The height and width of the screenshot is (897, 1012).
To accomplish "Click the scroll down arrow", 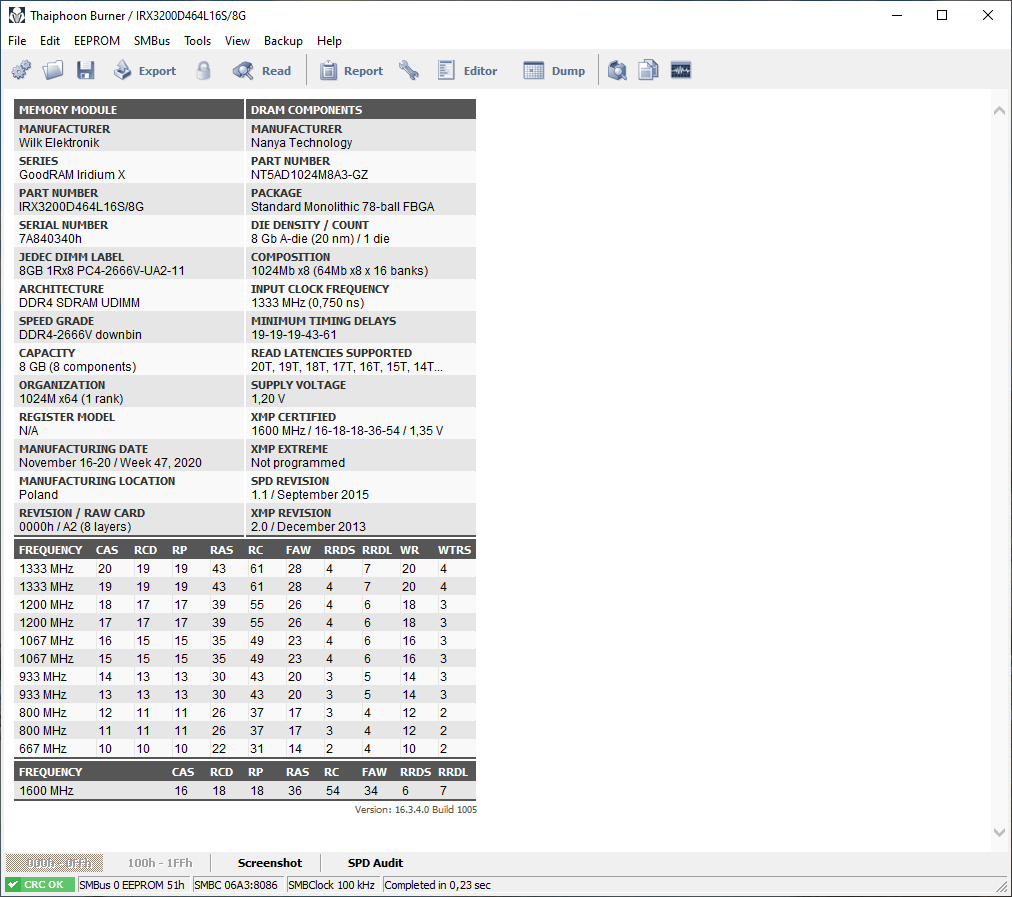I will pos(999,832).
